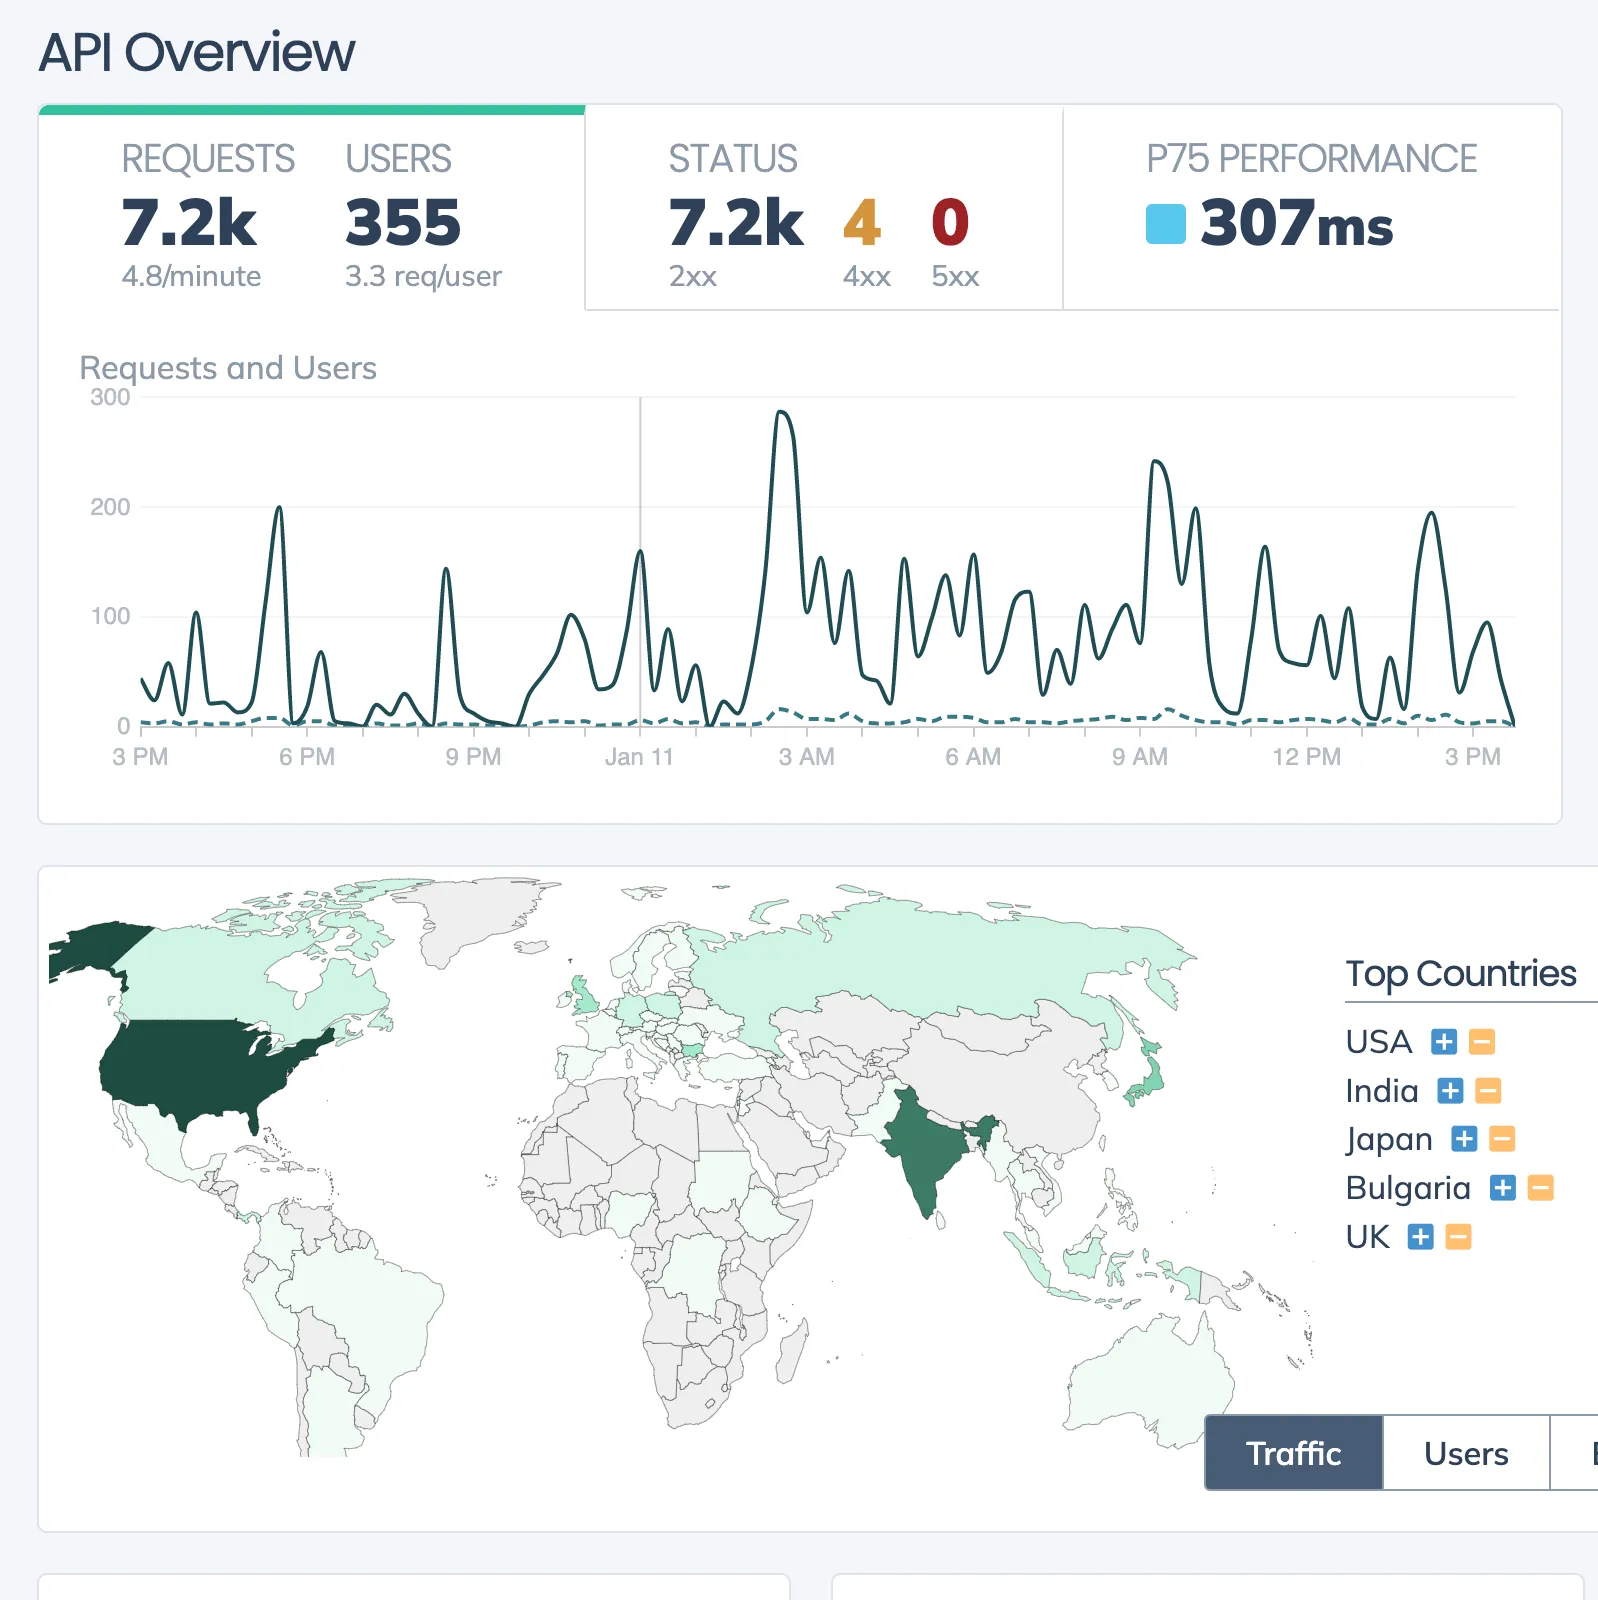Click the Jan 11 marker on the chart axis
1598x1600 pixels.
(639, 757)
